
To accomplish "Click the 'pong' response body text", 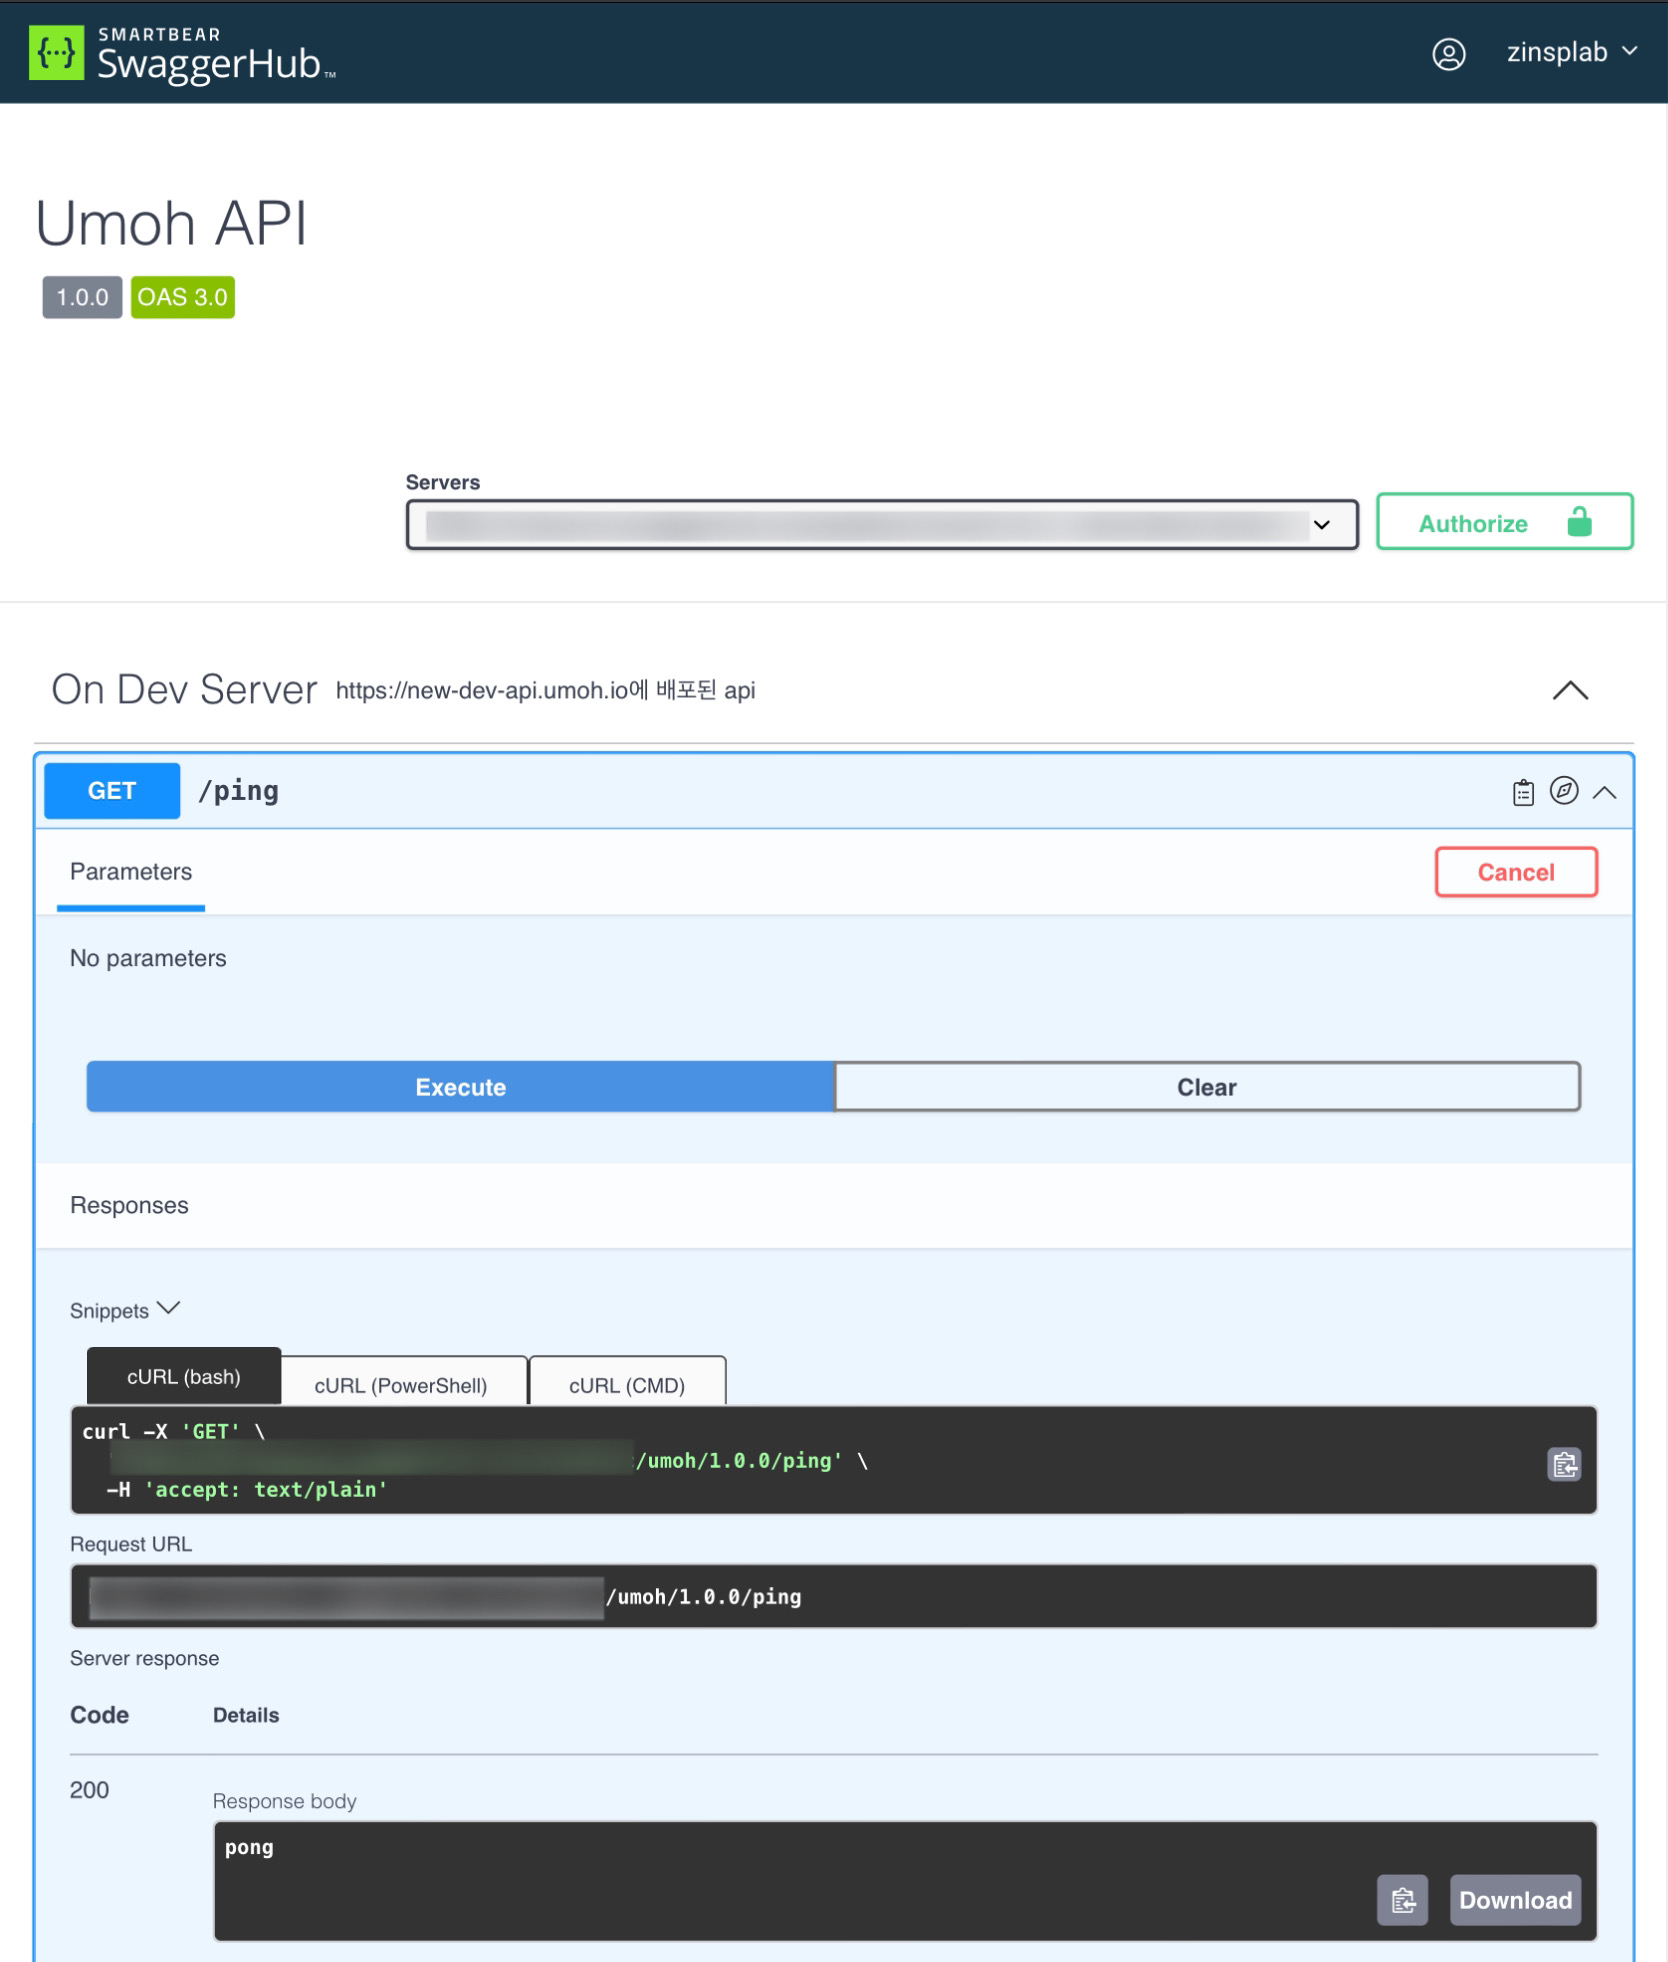I will tap(249, 1847).
